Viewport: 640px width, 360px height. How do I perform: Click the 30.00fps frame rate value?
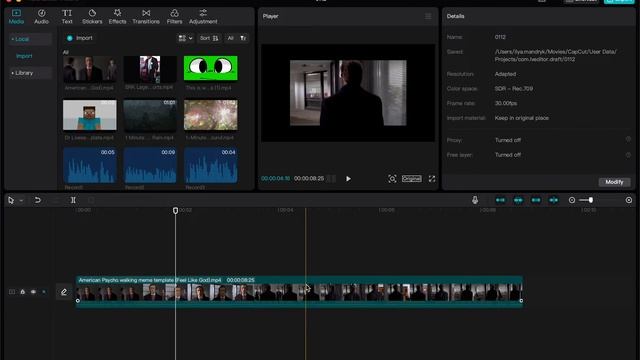pos(506,103)
